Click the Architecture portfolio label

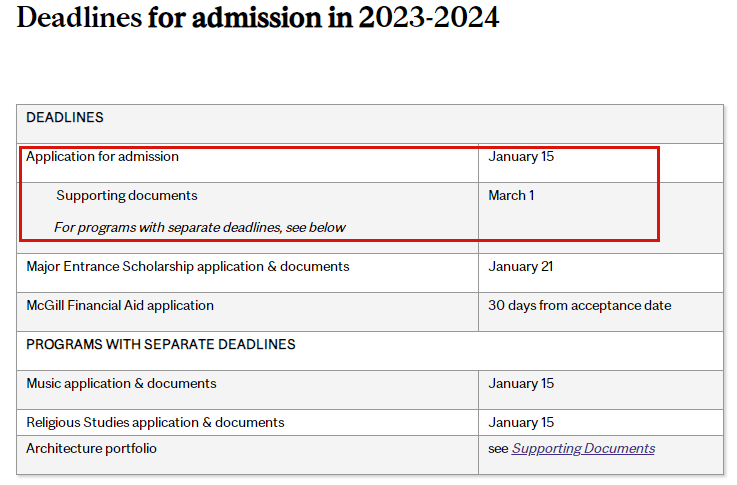pos(91,449)
